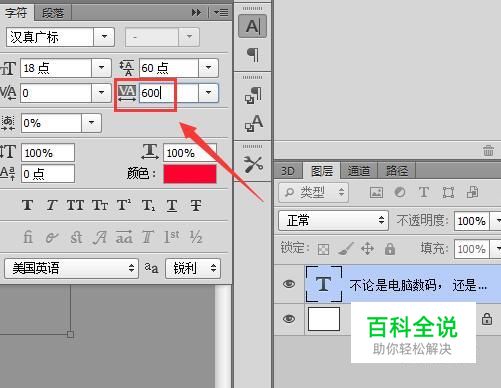Open anti-aliasing dropdown 锐利
501x388 pixels.
click(193, 268)
